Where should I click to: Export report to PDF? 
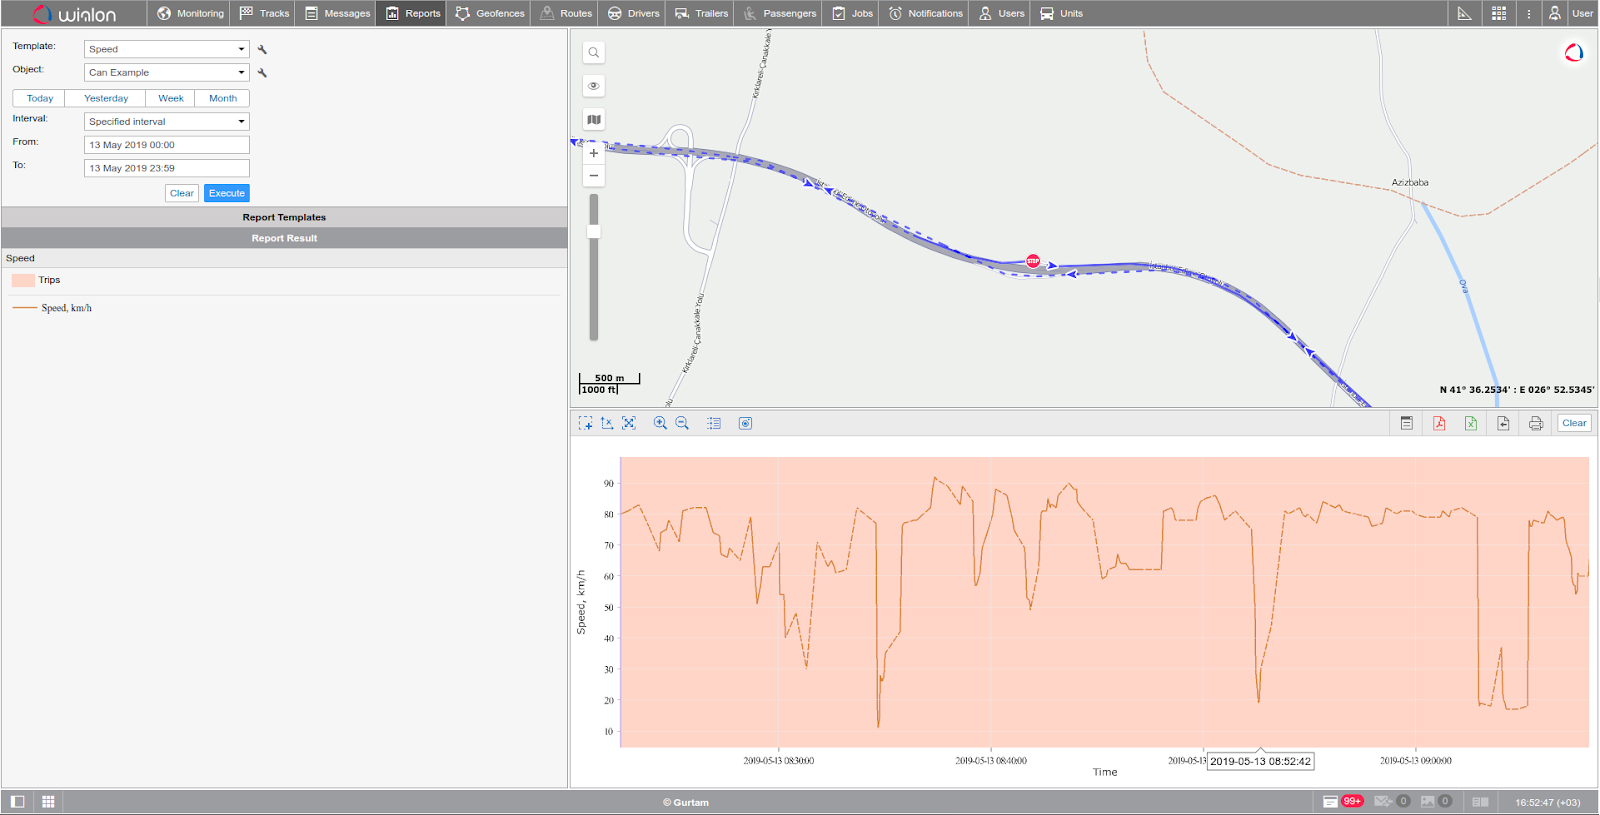pos(1439,423)
